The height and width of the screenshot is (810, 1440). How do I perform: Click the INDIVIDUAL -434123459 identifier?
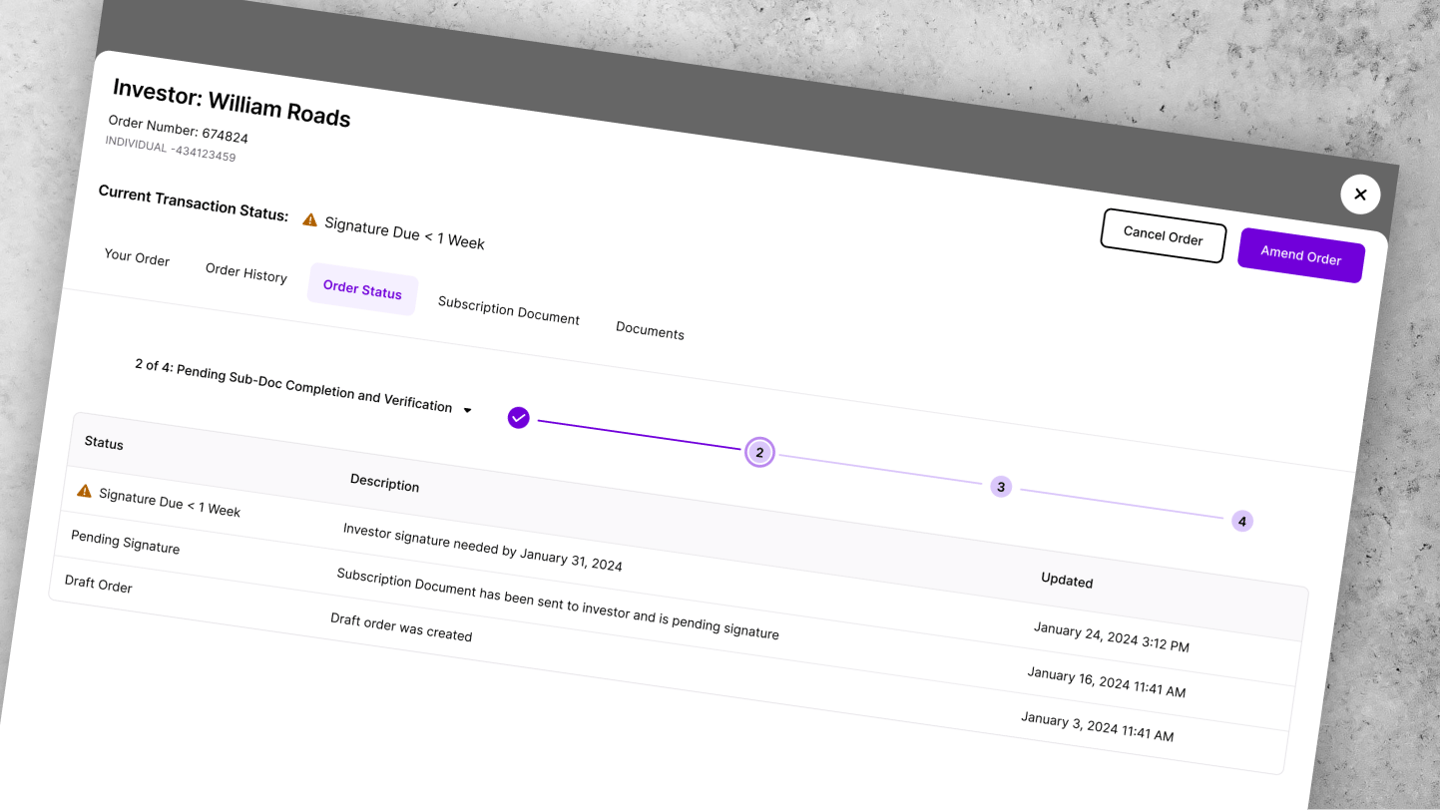coord(170,148)
